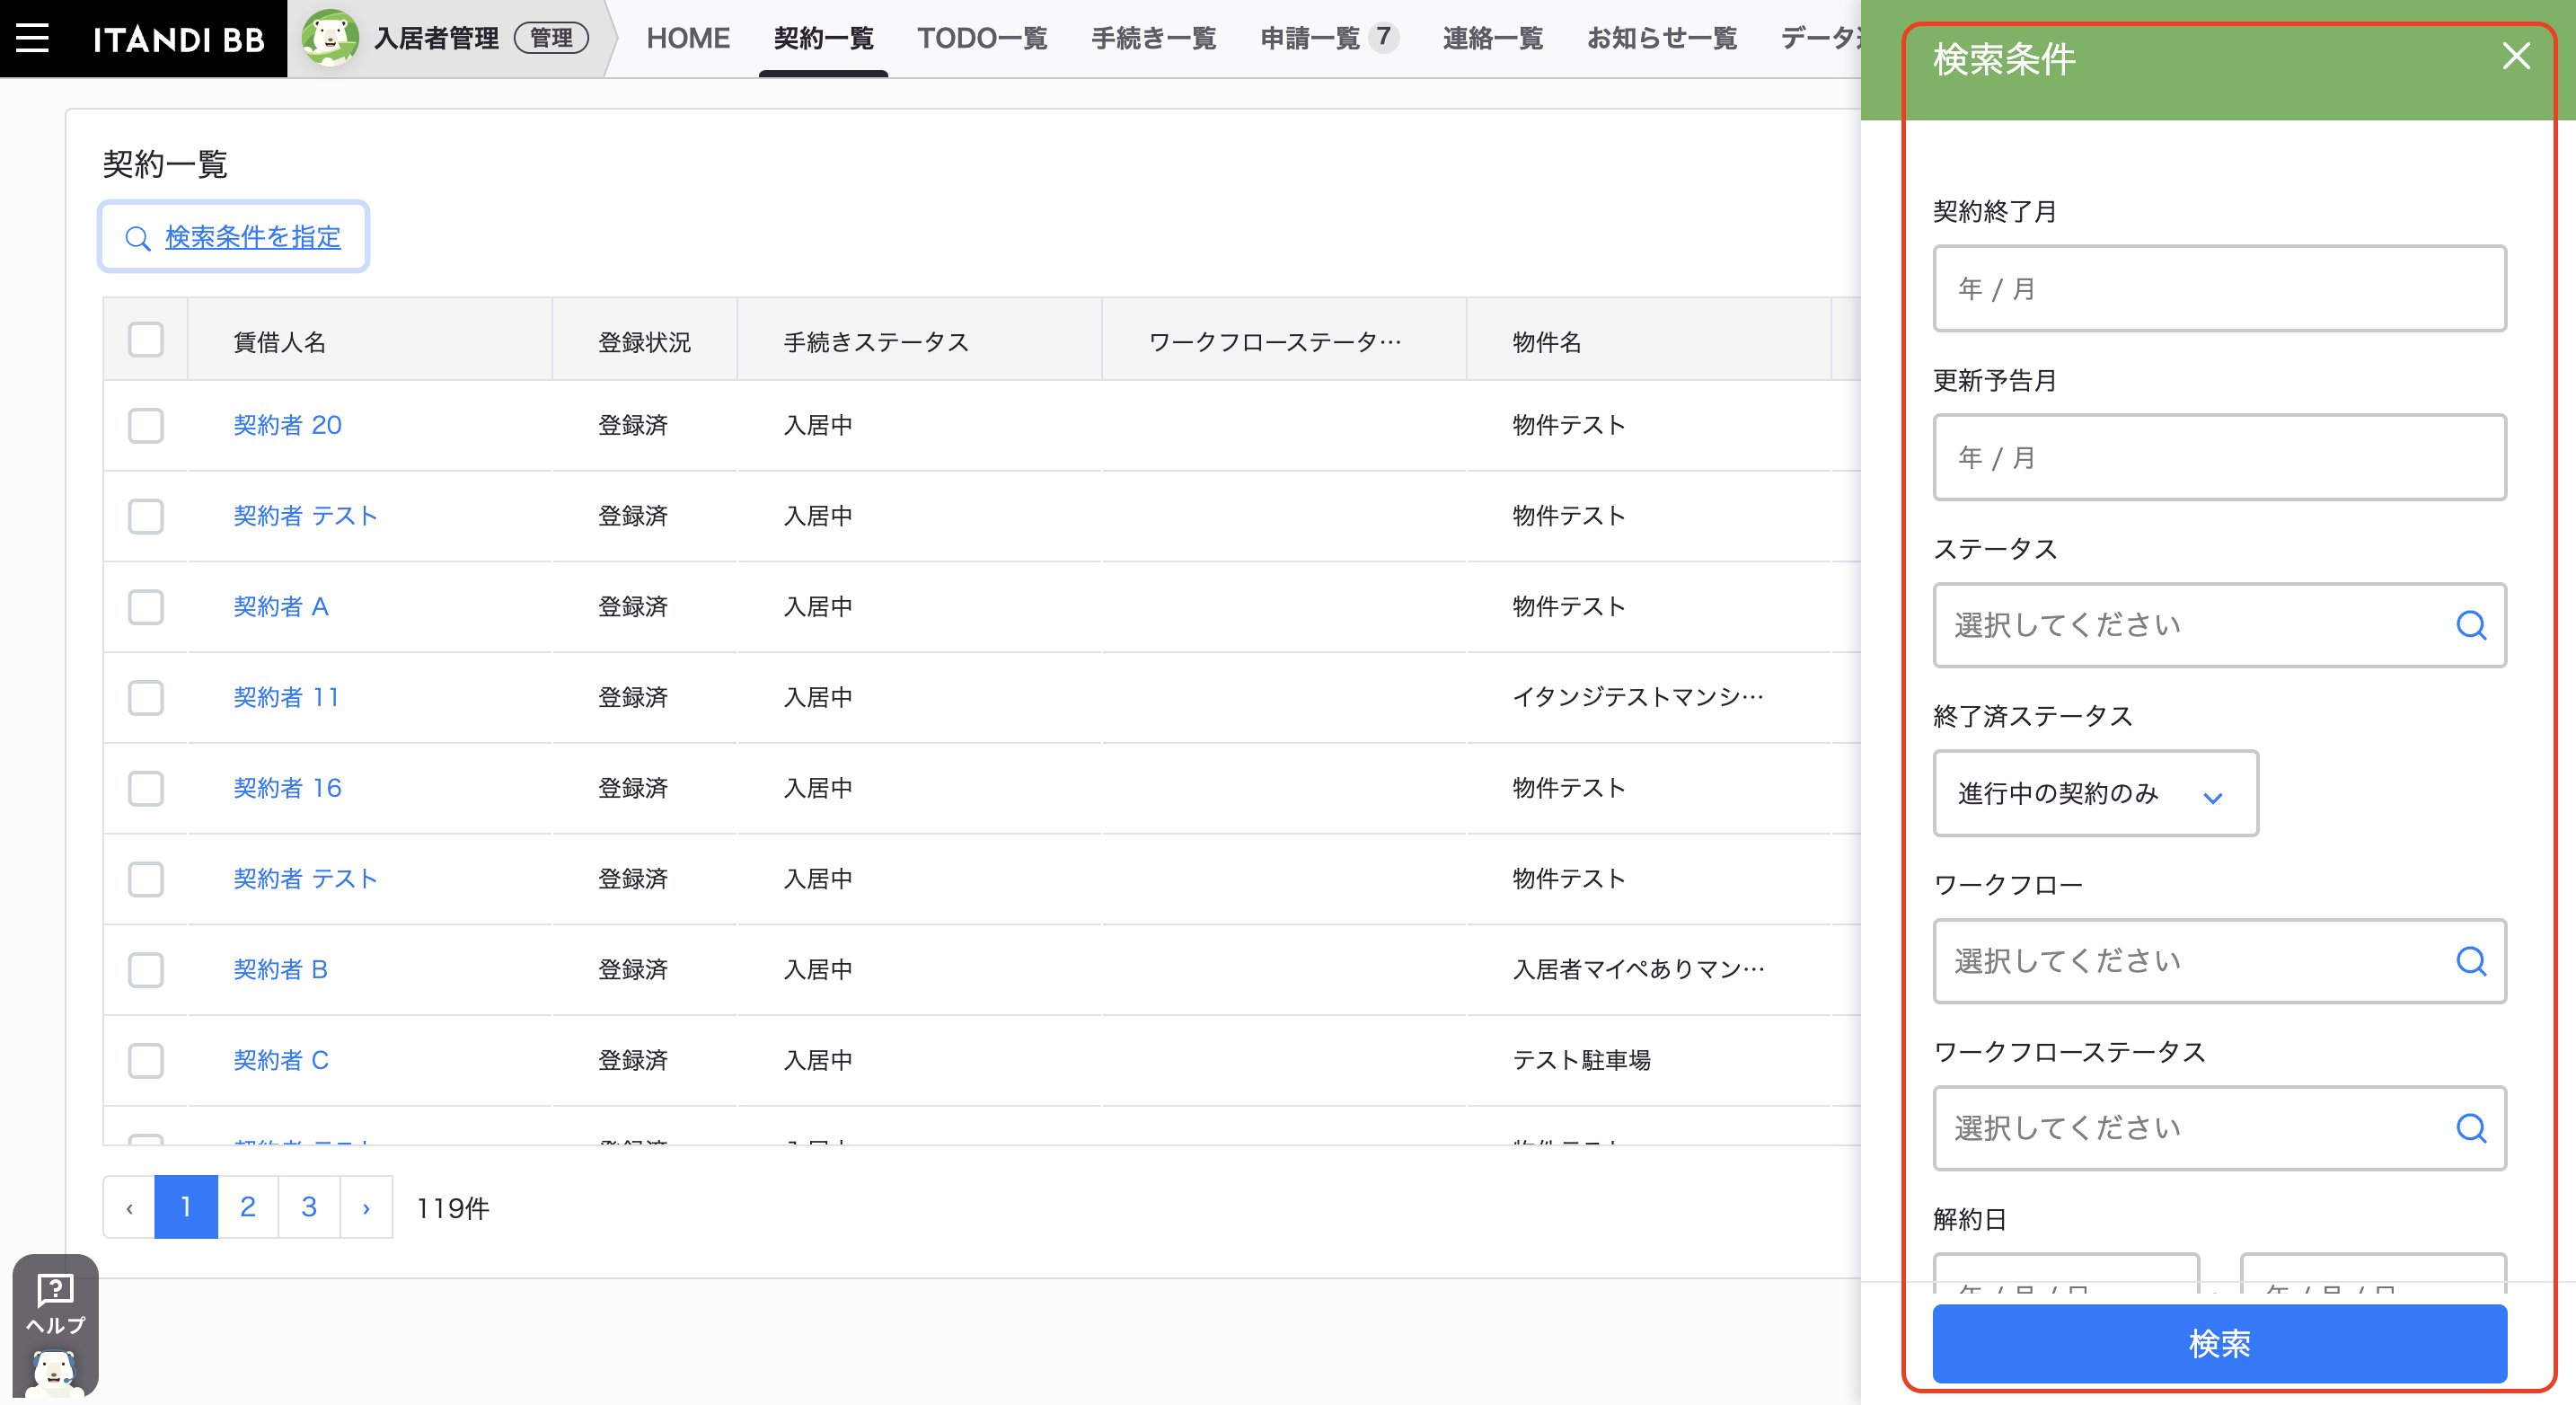This screenshot has height=1405, width=2576.
Task: Click the next page arrow
Action: (366, 1207)
